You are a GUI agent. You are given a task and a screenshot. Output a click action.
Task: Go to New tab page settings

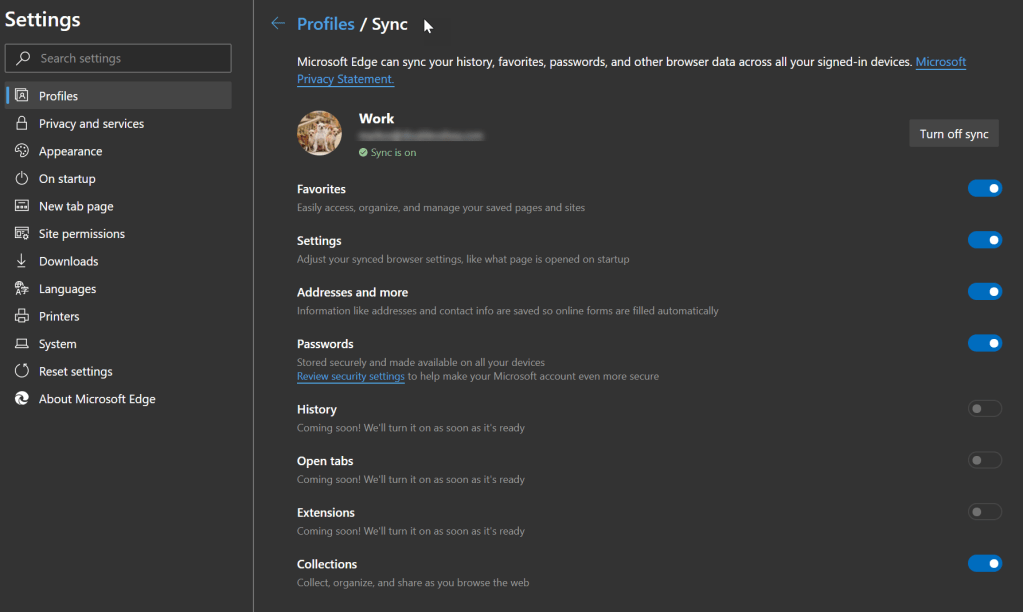pyautogui.click(x=76, y=206)
